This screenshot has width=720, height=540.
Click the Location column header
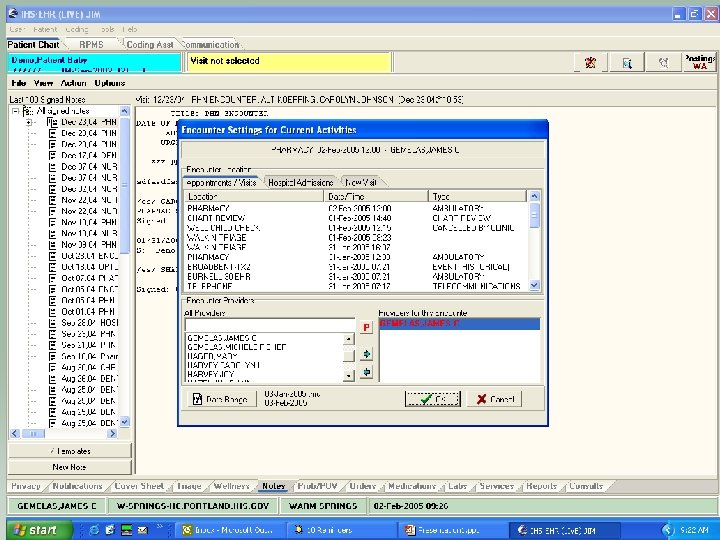(x=254, y=197)
